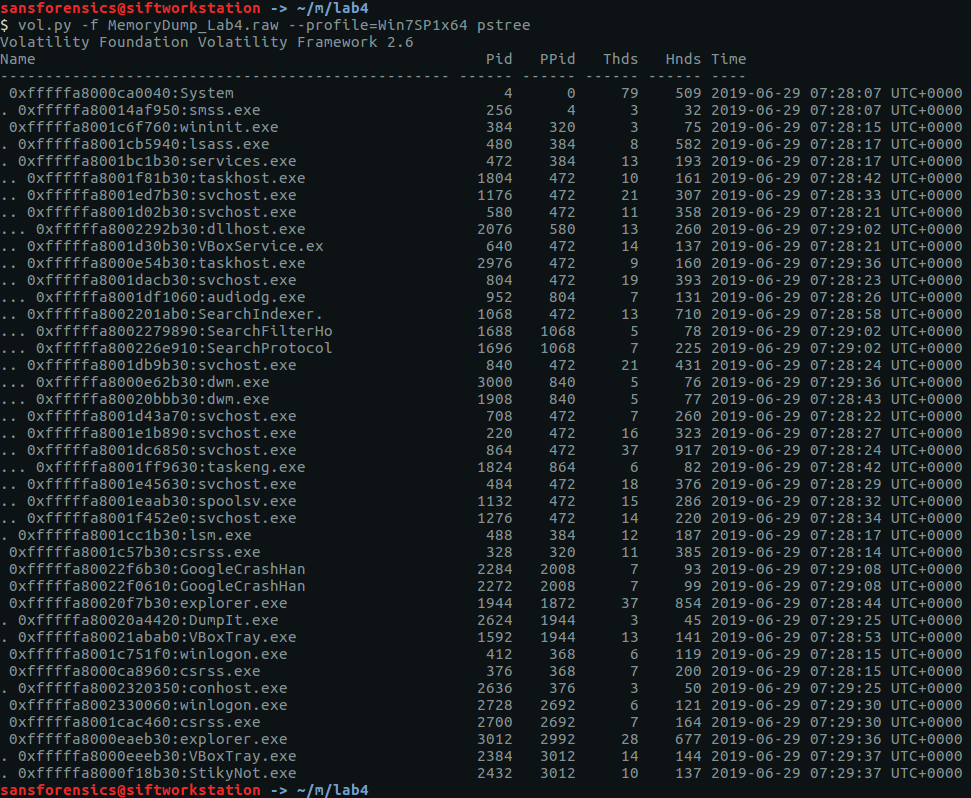Click Pid value 1132 of spoolsv.exe
971x798 pixels.
pyautogui.click(x=495, y=501)
